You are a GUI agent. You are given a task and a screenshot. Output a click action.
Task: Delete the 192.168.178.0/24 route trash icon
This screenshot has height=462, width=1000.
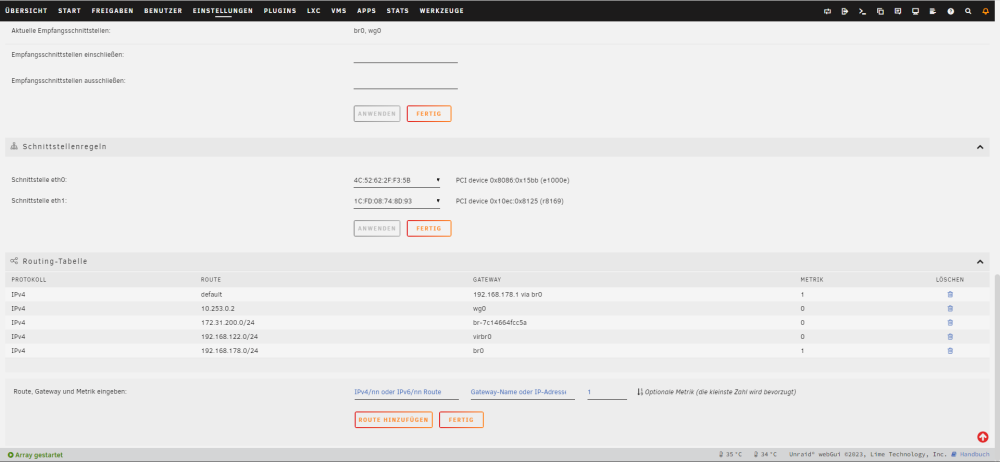(950, 351)
